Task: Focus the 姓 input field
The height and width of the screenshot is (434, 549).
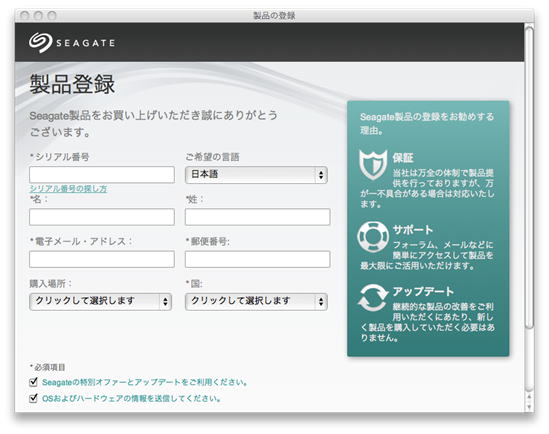Action: click(x=258, y=217)
